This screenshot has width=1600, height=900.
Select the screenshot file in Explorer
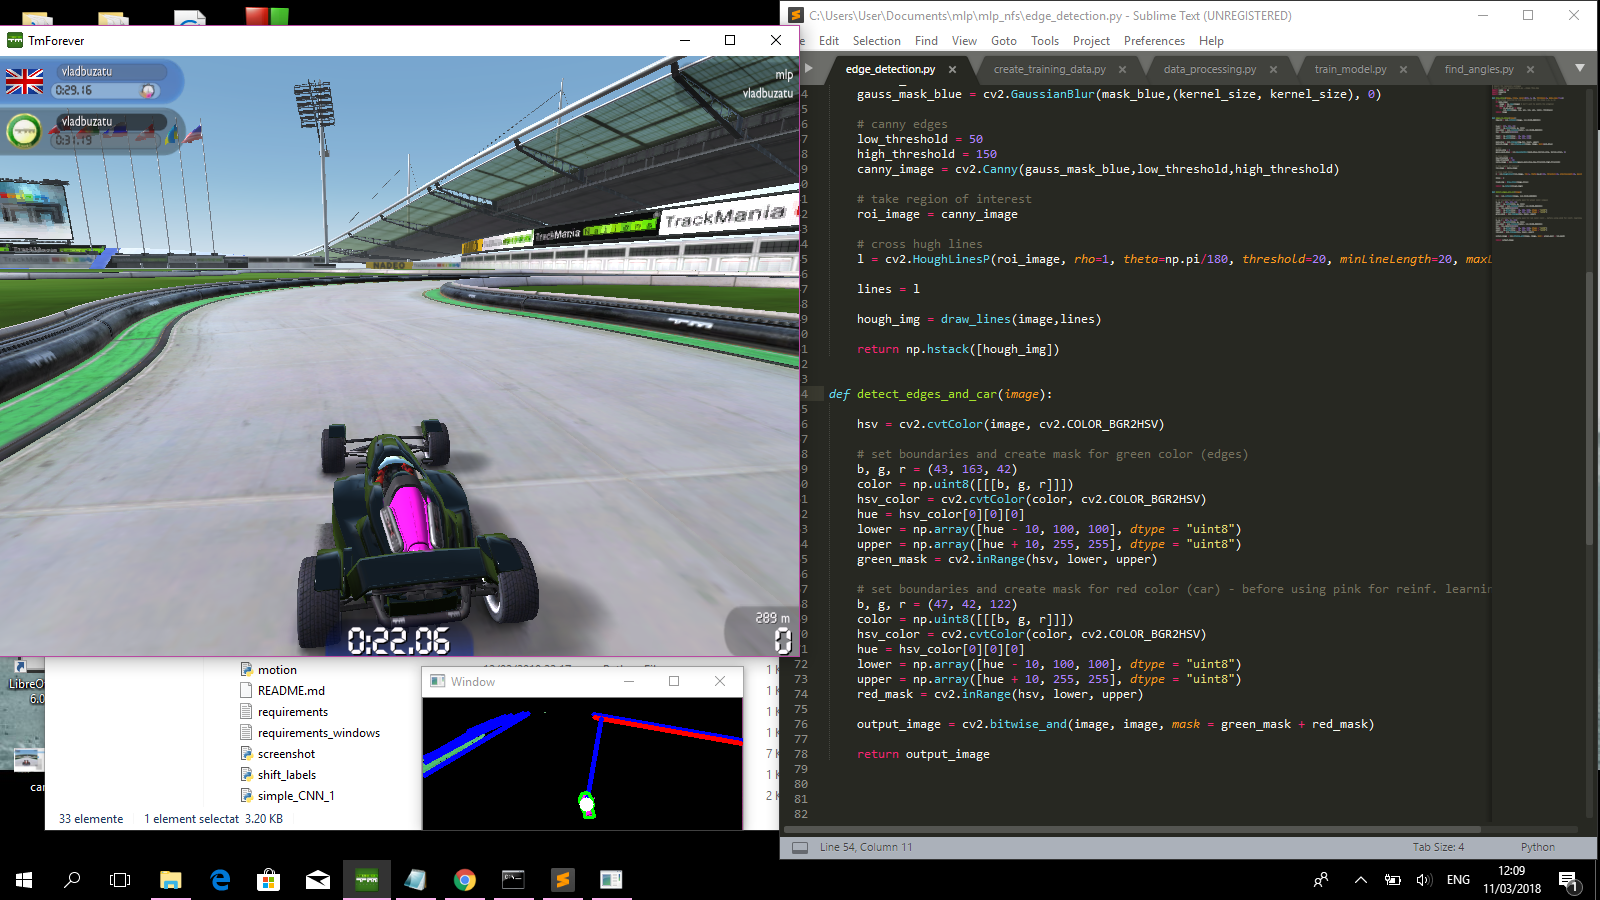tap(286, 754)
